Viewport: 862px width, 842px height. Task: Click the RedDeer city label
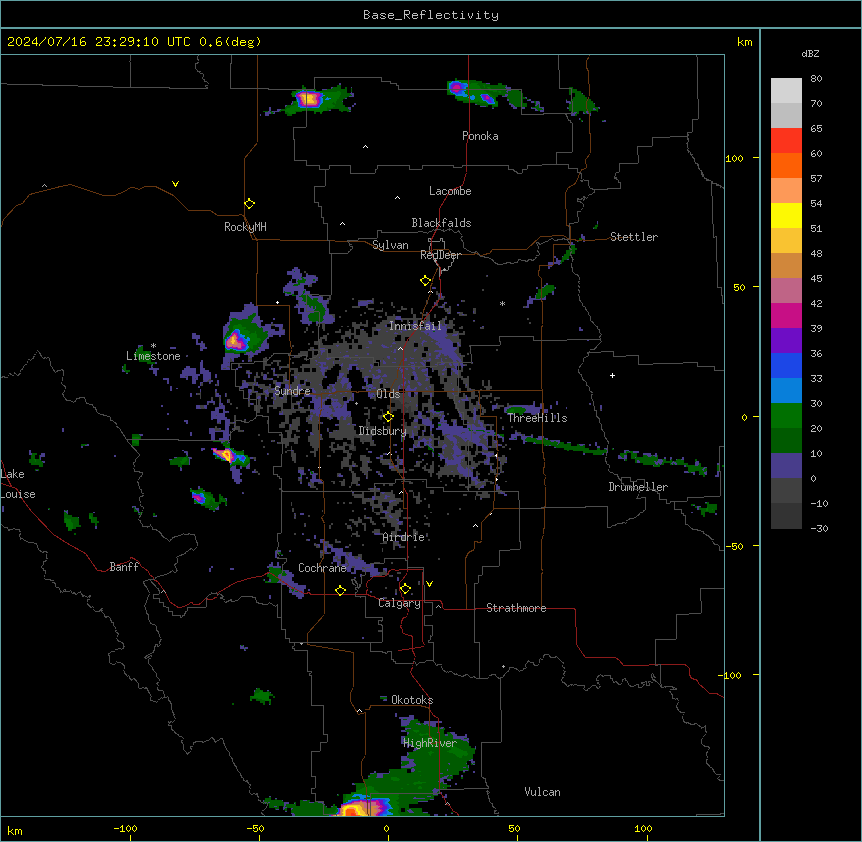(440, 255)
